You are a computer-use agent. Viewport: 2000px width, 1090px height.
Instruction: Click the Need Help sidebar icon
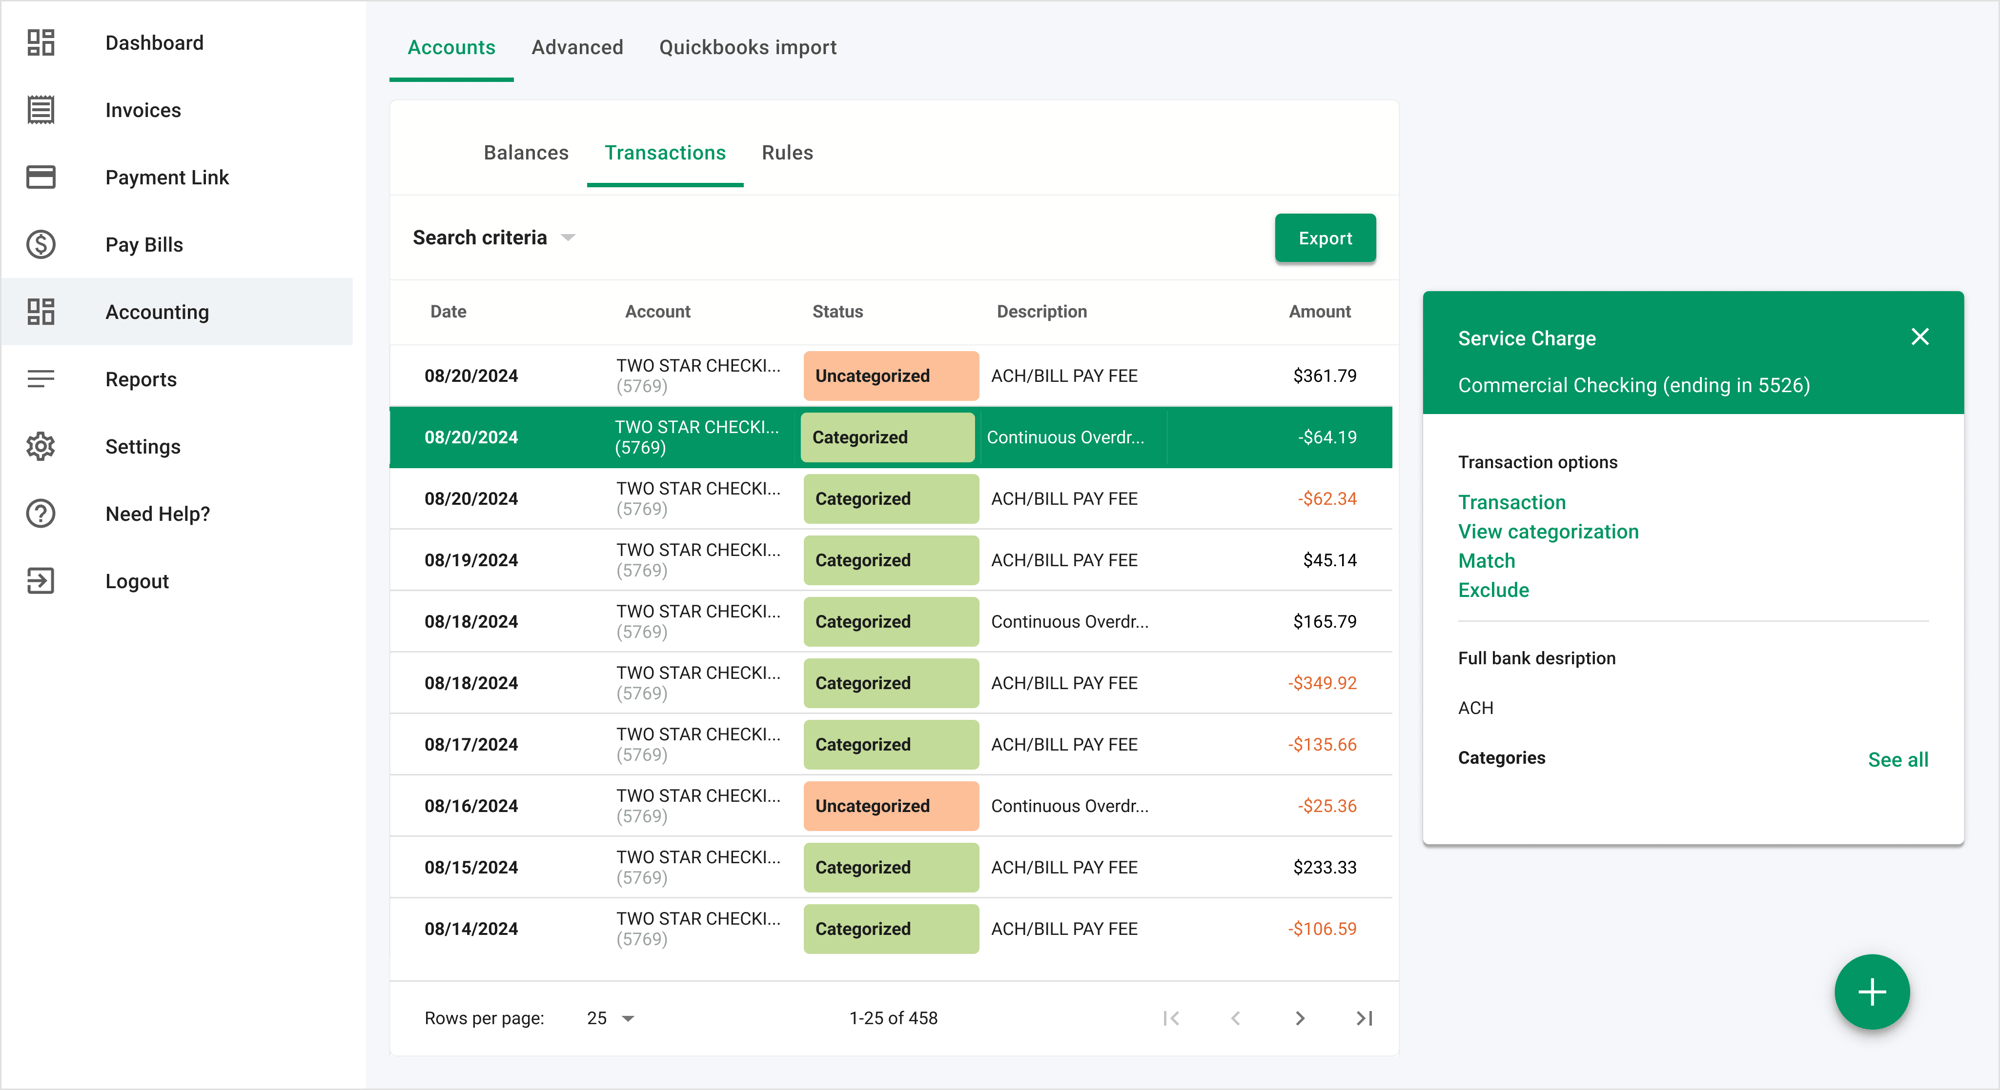(40, 513)
